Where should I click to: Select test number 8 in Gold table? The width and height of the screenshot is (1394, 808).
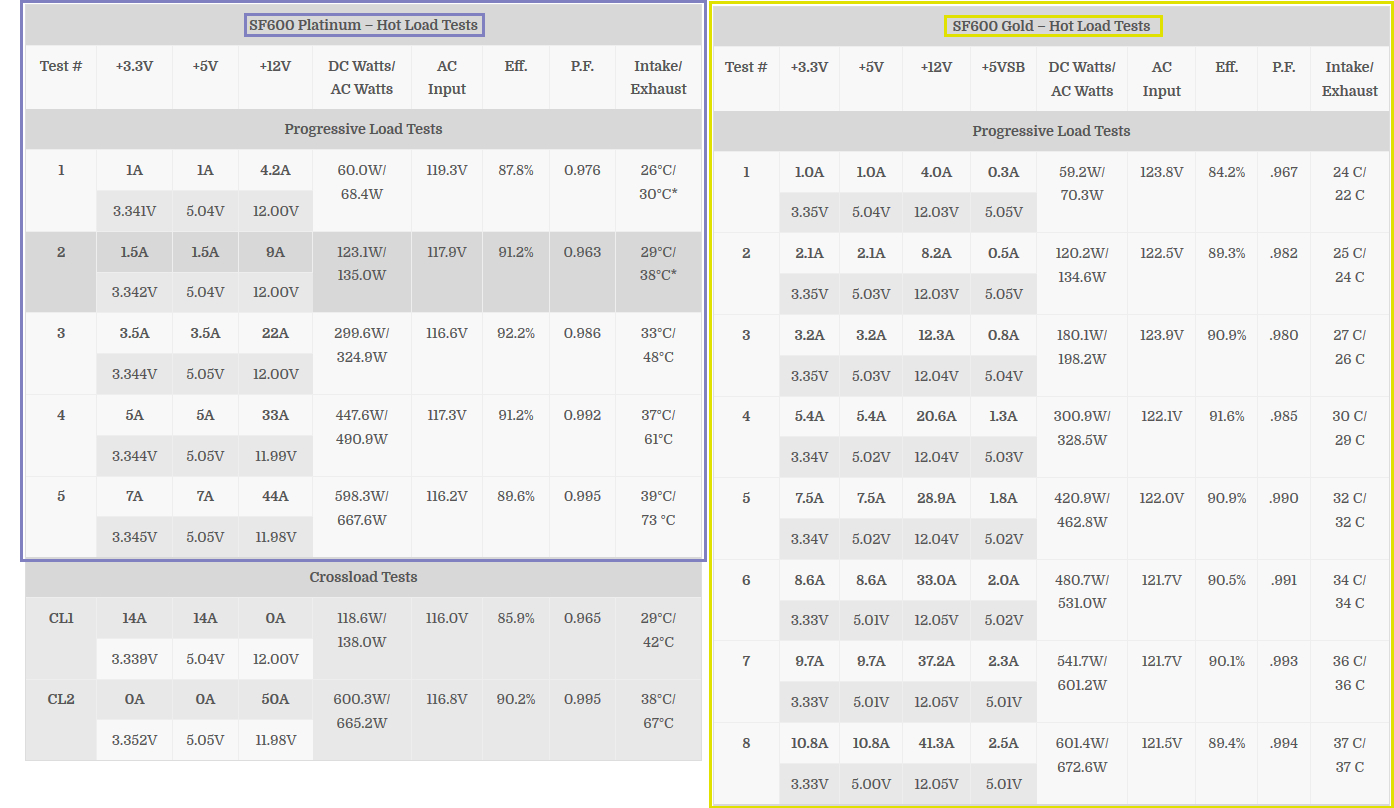coord(746,743)
